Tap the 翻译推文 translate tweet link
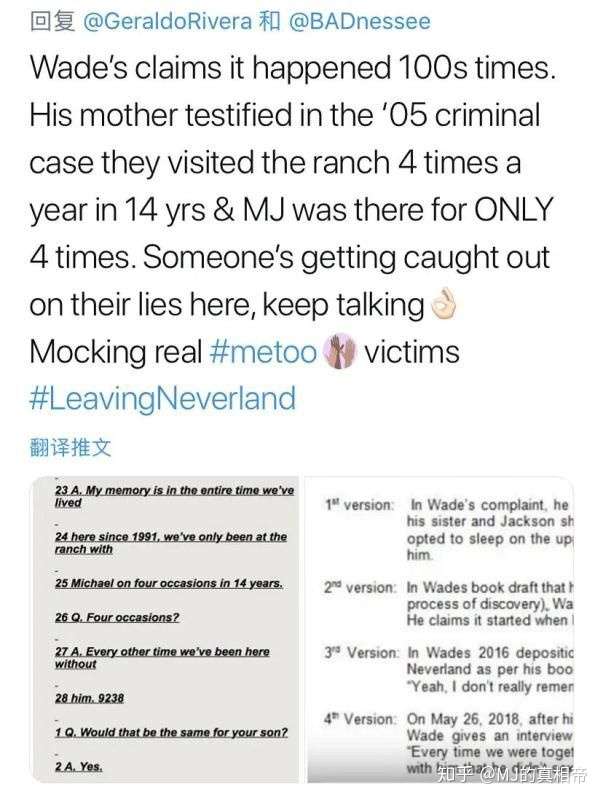Screen dimensions: 603x800 (70, 447)
